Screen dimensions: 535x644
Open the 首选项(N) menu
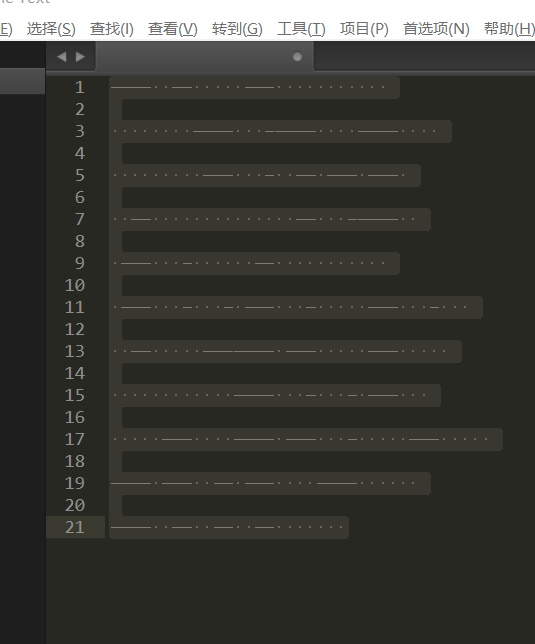[x=436, y=29]
